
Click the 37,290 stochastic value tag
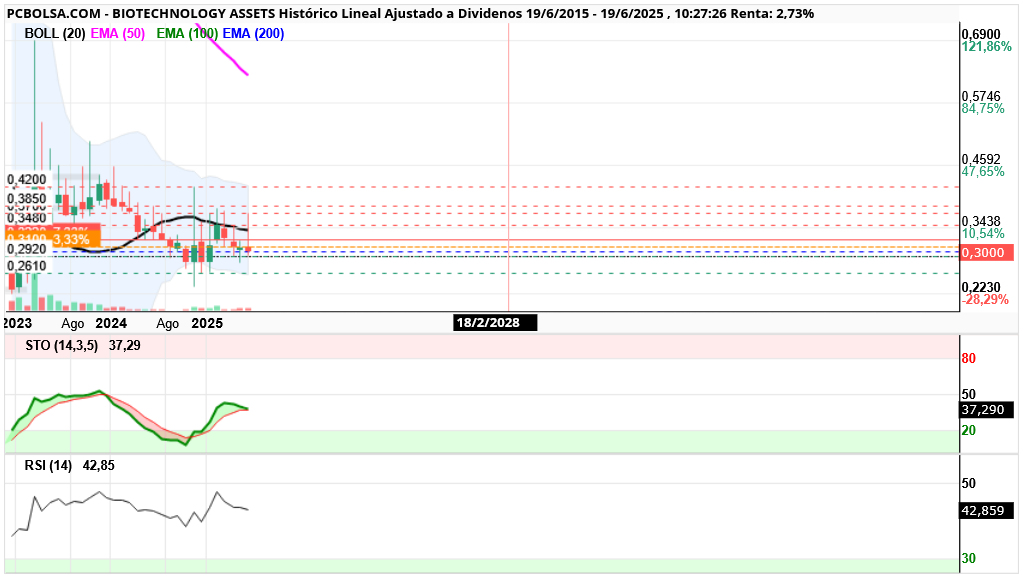click(x=987, y=410)
